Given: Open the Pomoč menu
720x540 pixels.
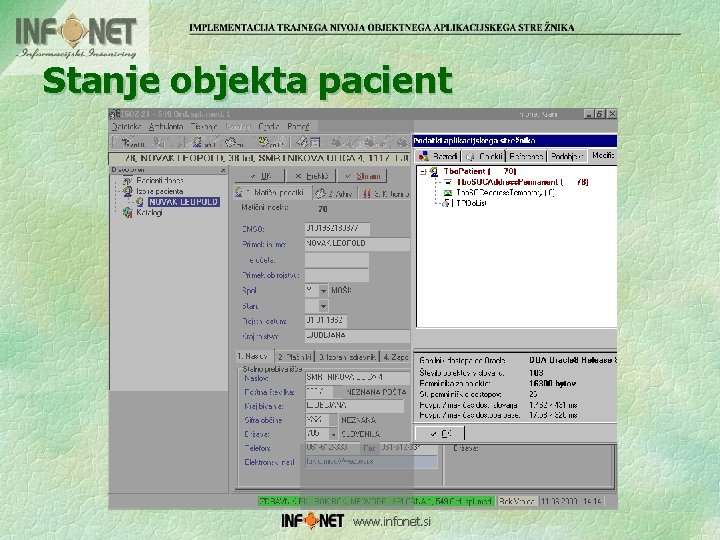Looking at the screenshot, I should 298,127.
